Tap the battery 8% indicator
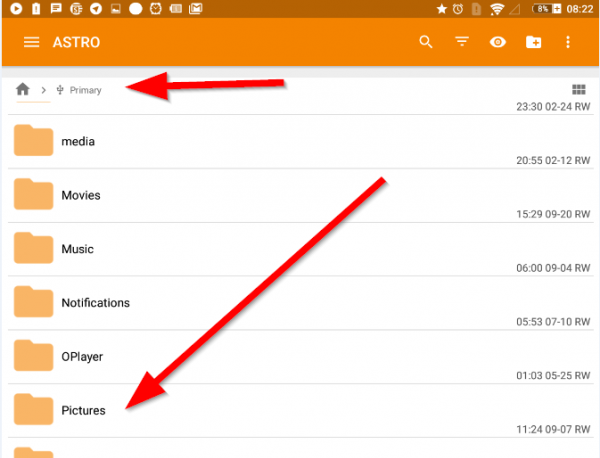This screenshot has width=600, height=458. click(x=546, y=9)
